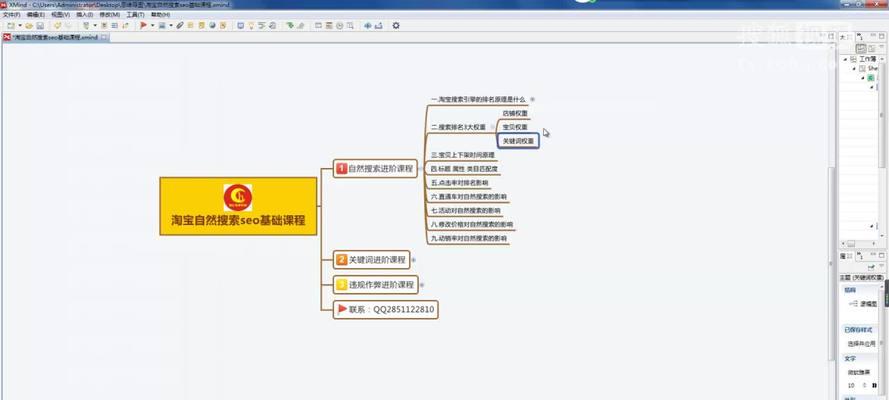
Task: Select the central topic 淘宝自然搜索seo基础课程
Action: click(238, 206)
